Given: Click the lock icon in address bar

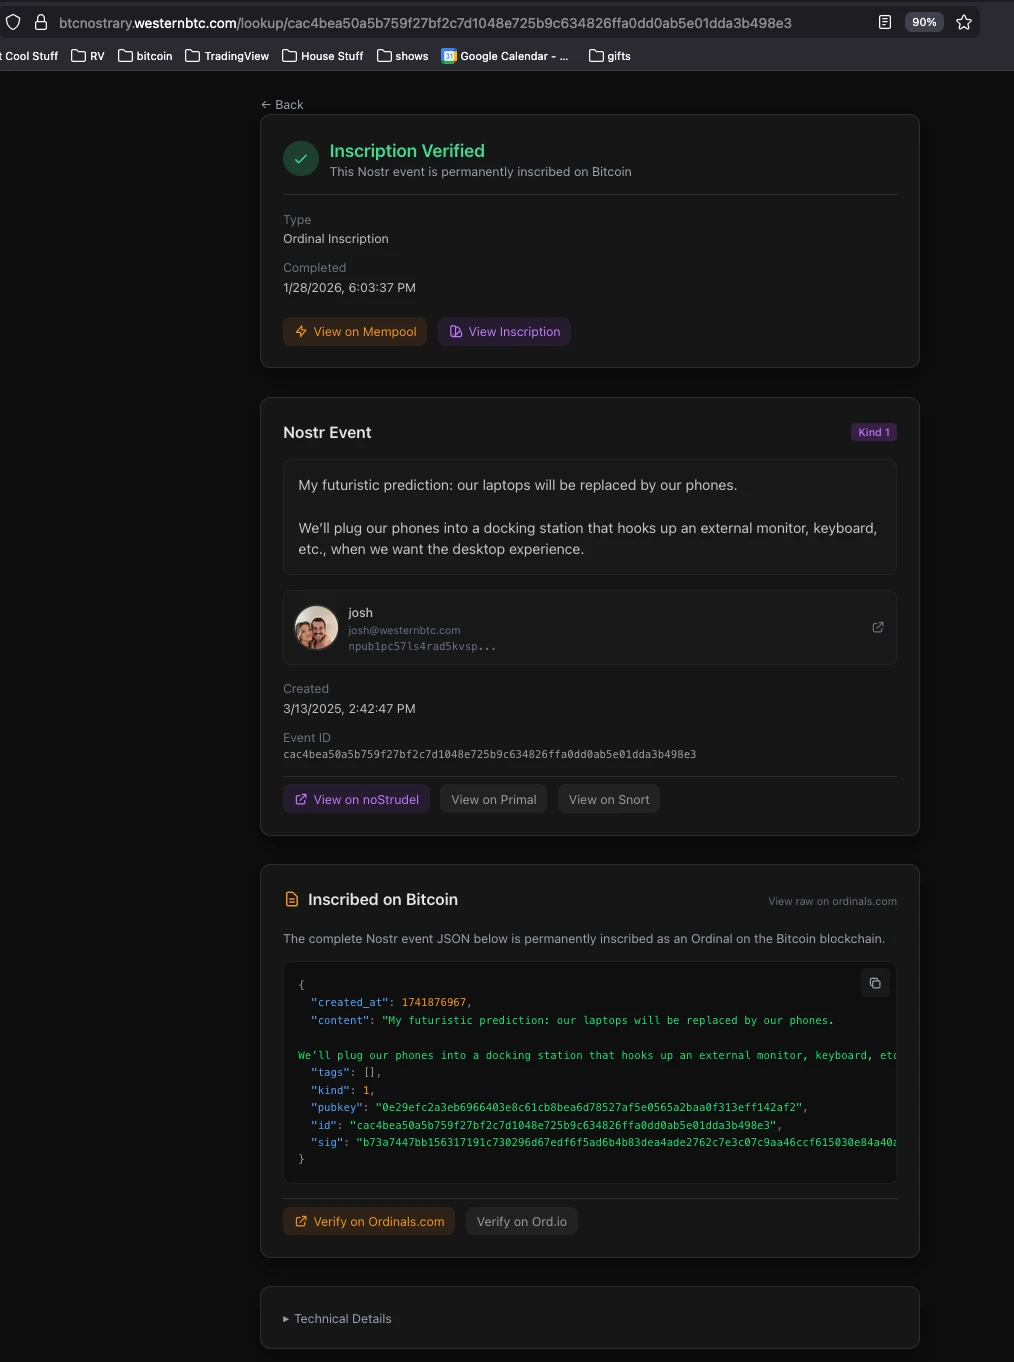Looking at the screenshot, I should tap(41, 22).
